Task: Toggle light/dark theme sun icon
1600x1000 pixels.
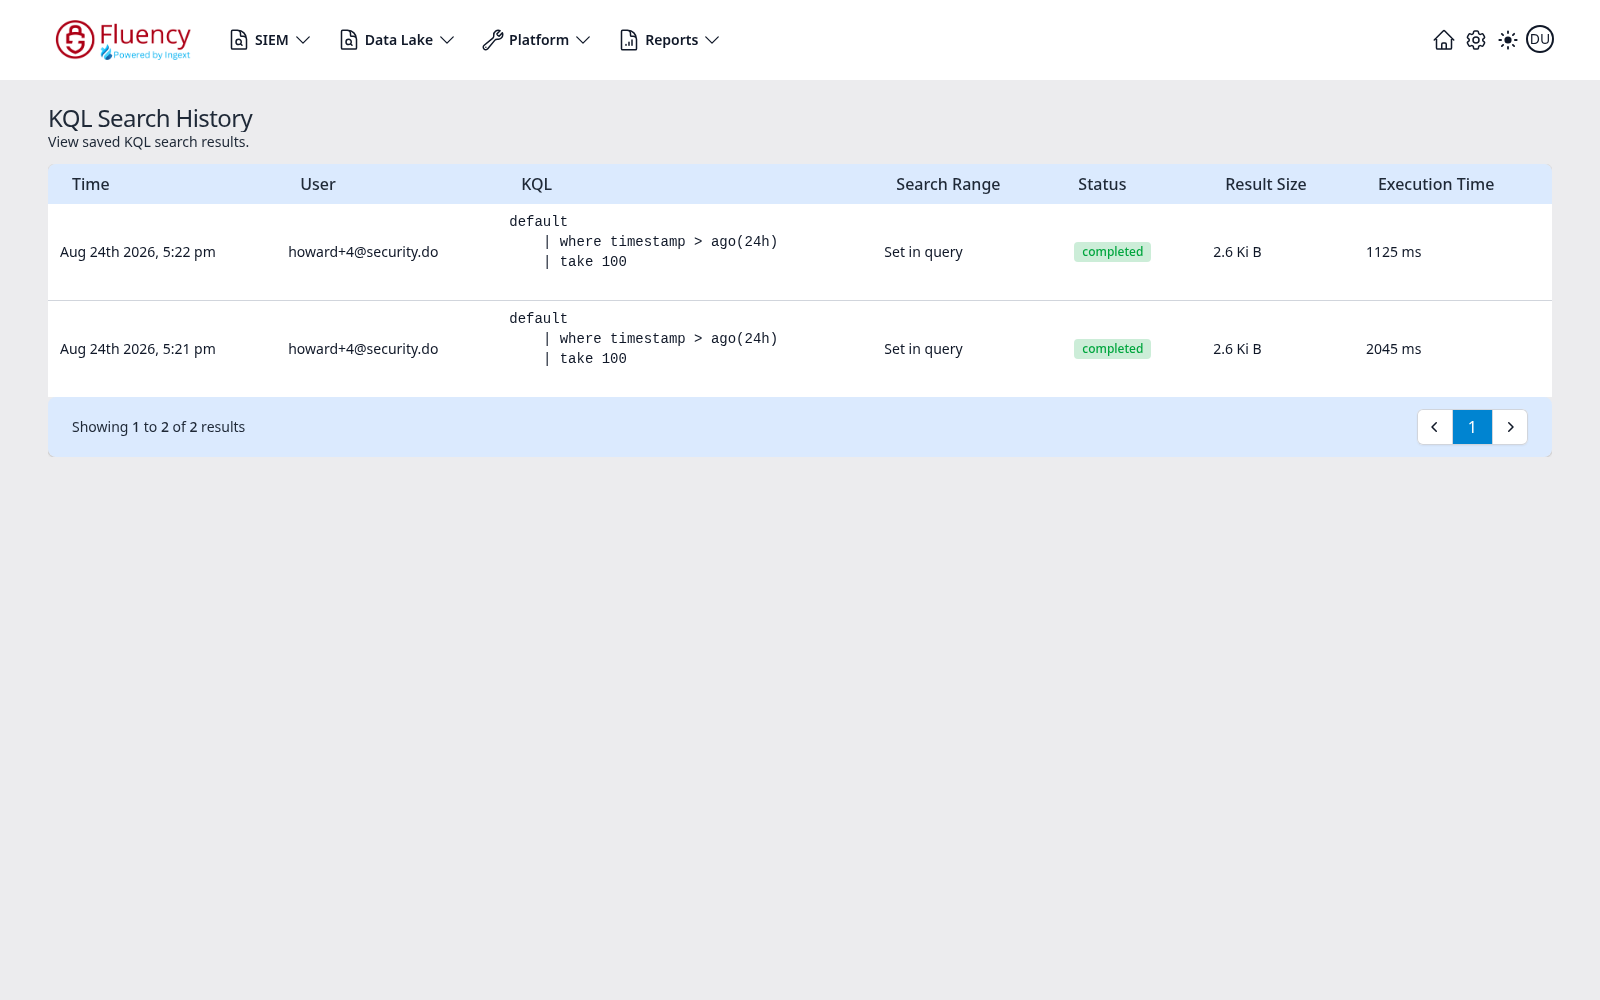Action: pos(1508,40)
